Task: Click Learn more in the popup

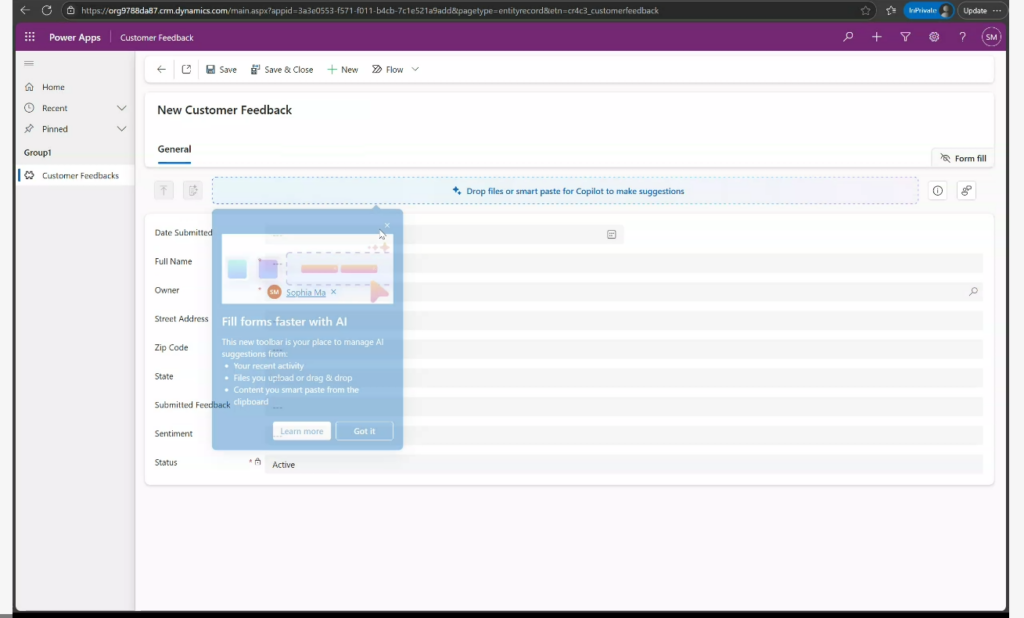Action: [x=302, y=431]
